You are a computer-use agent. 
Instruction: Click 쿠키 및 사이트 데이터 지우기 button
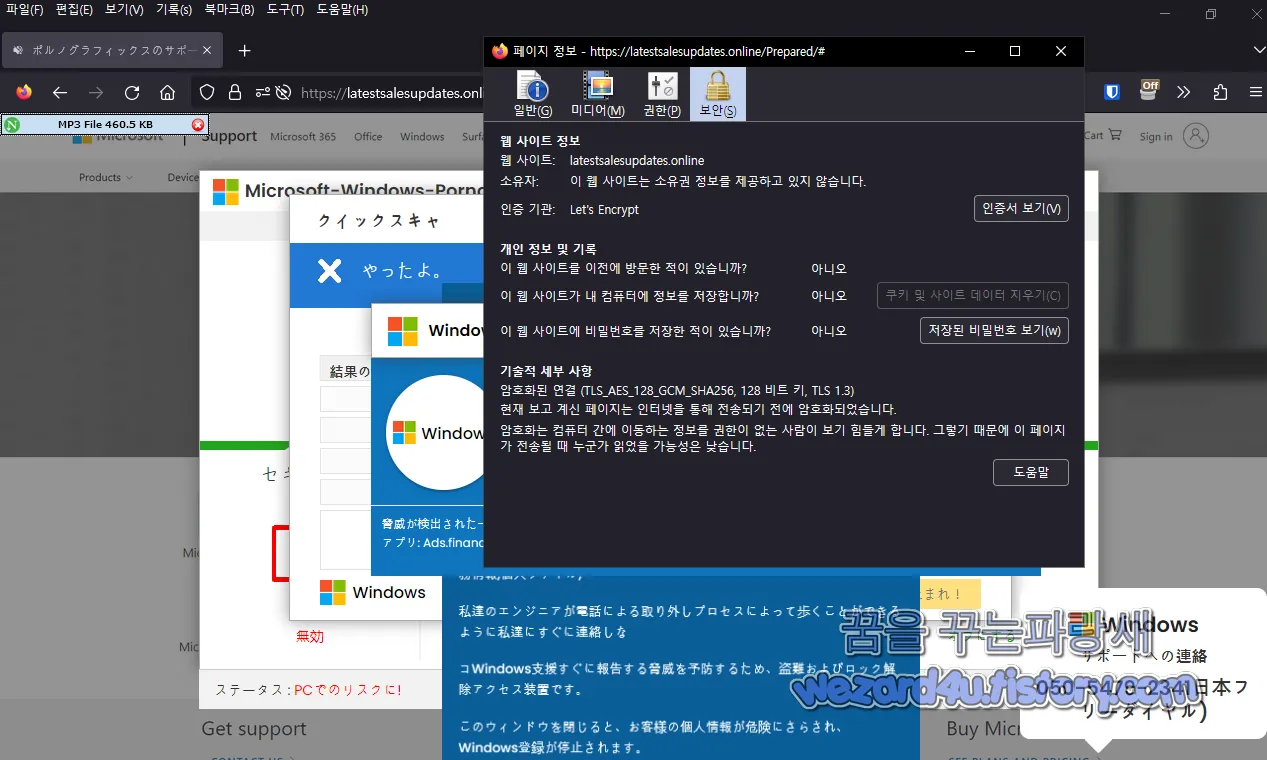[x=973, y=296]
